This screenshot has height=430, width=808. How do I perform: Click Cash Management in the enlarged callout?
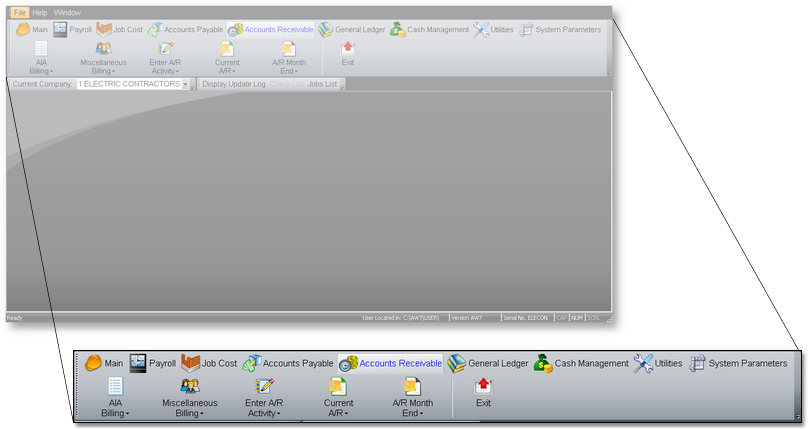point(581,363)
